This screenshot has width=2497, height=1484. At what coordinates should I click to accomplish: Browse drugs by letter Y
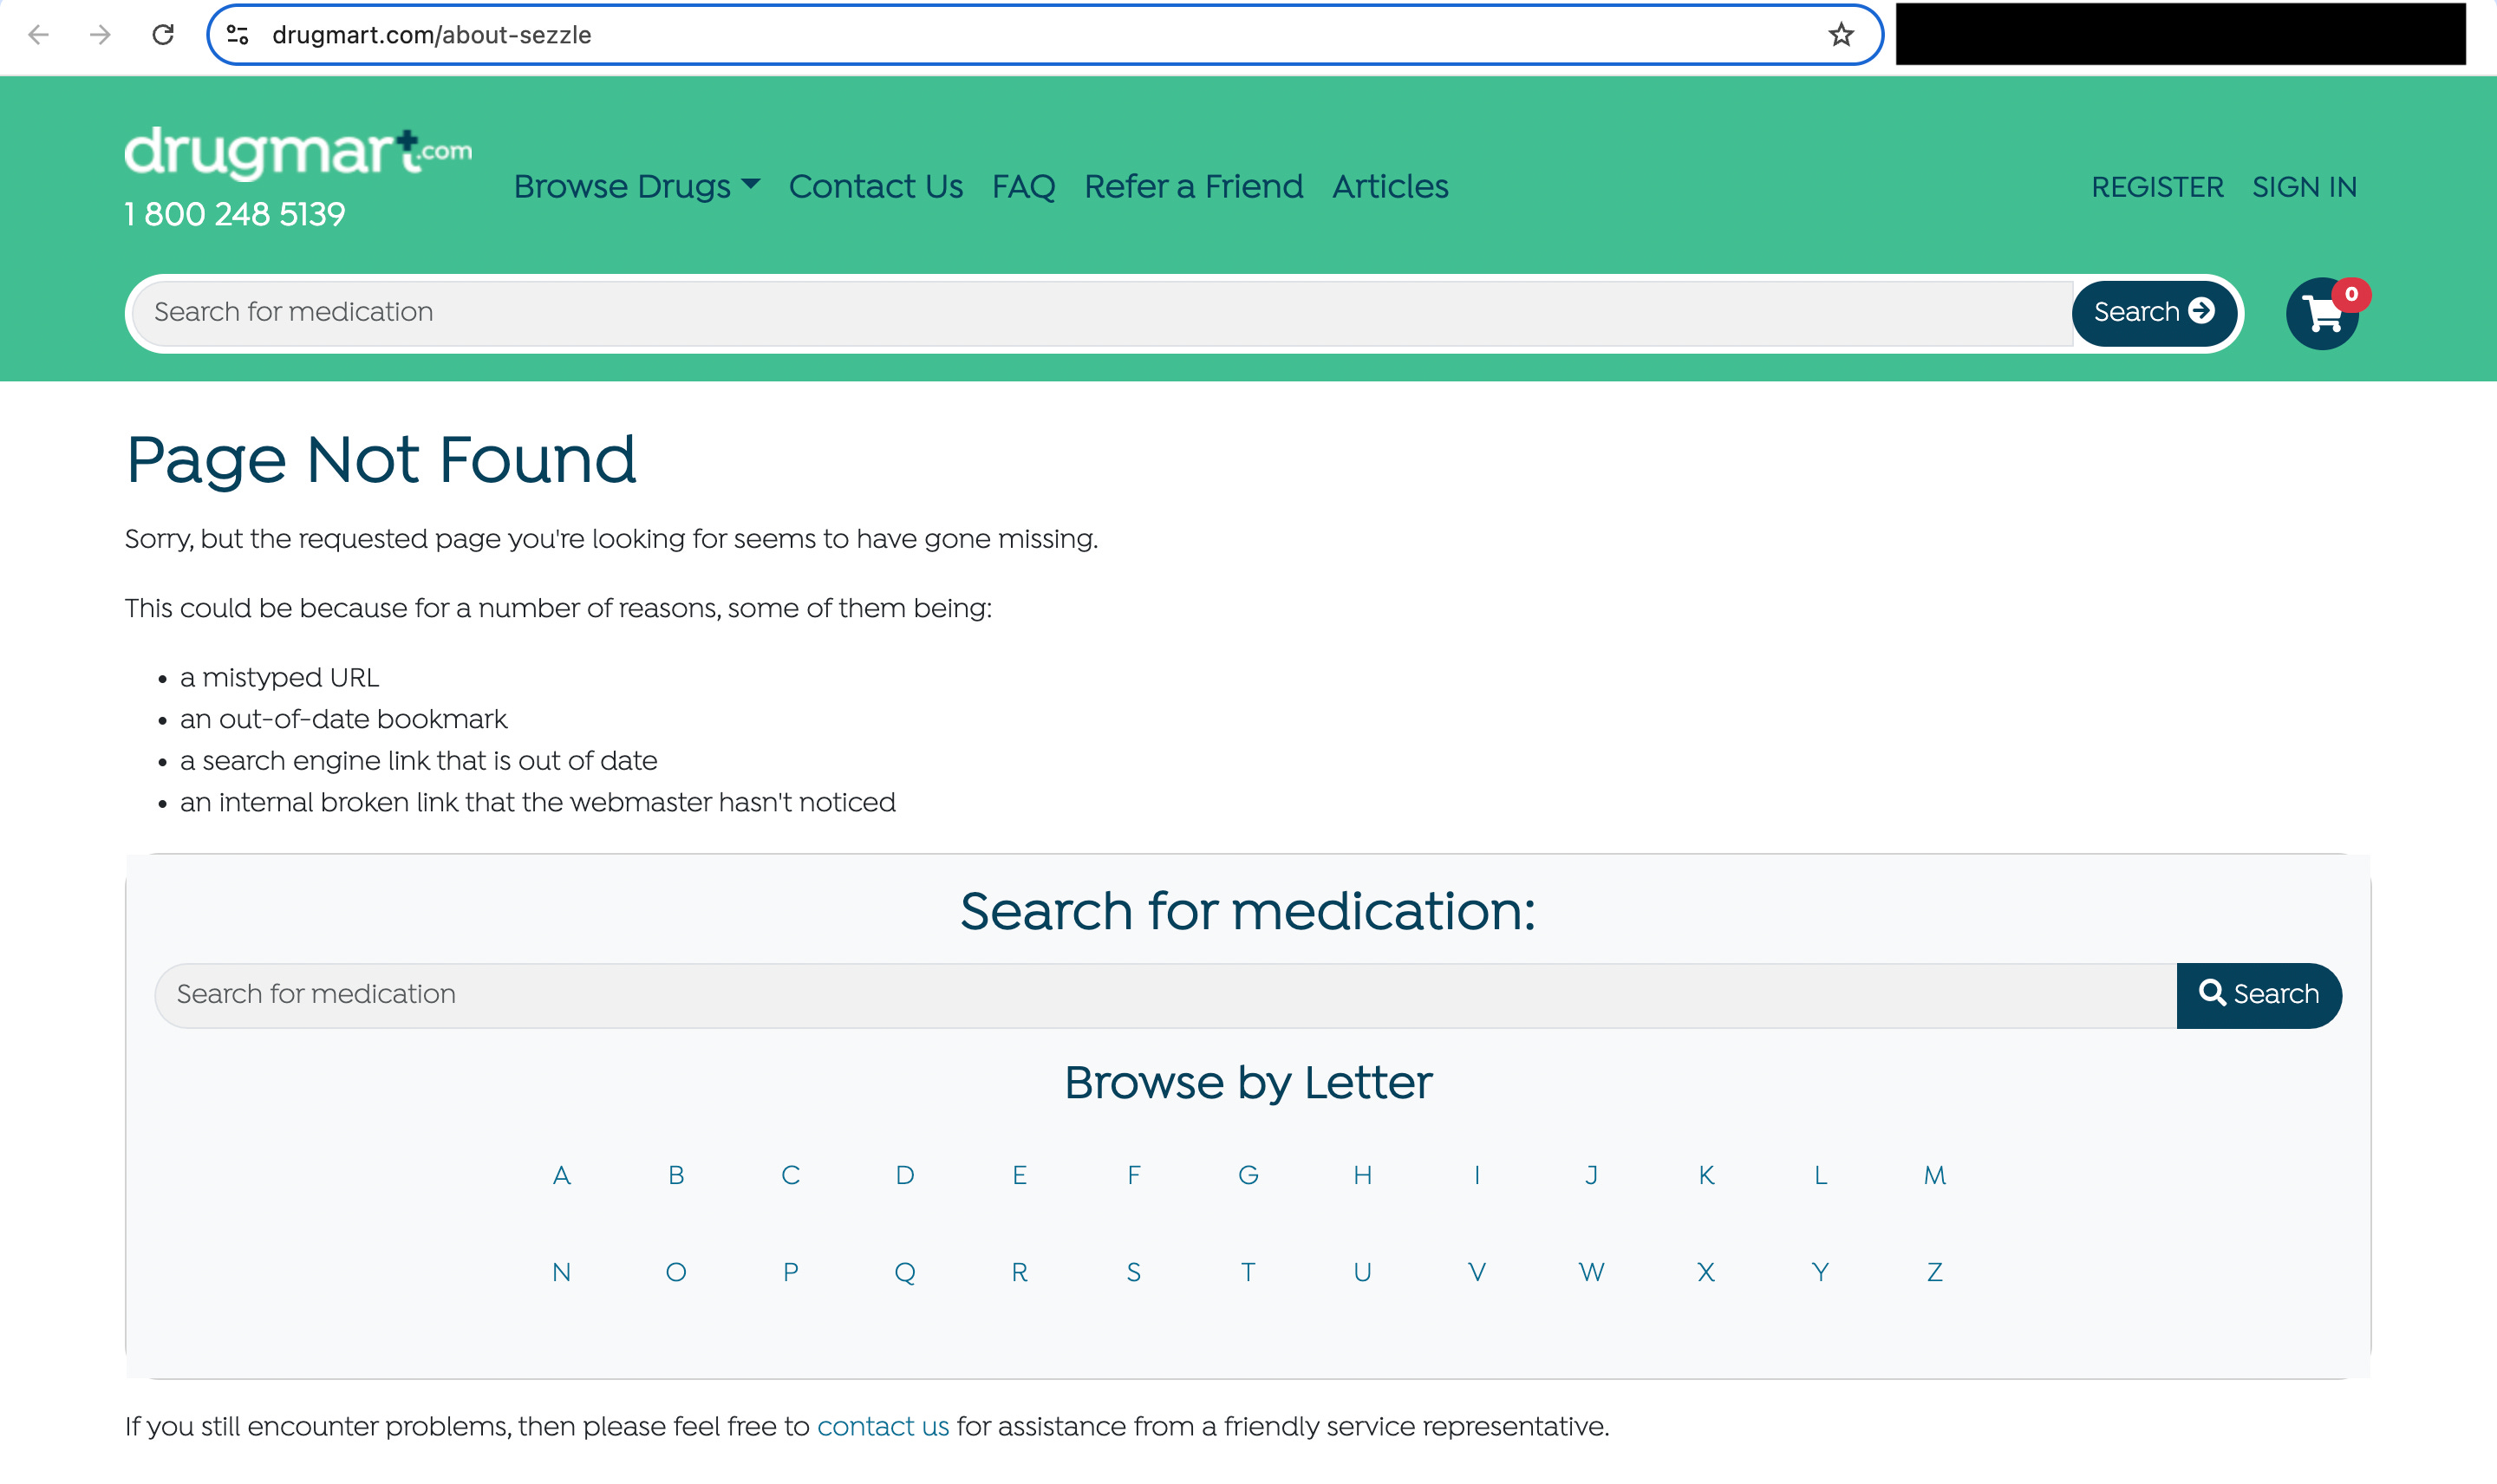1820,1273
